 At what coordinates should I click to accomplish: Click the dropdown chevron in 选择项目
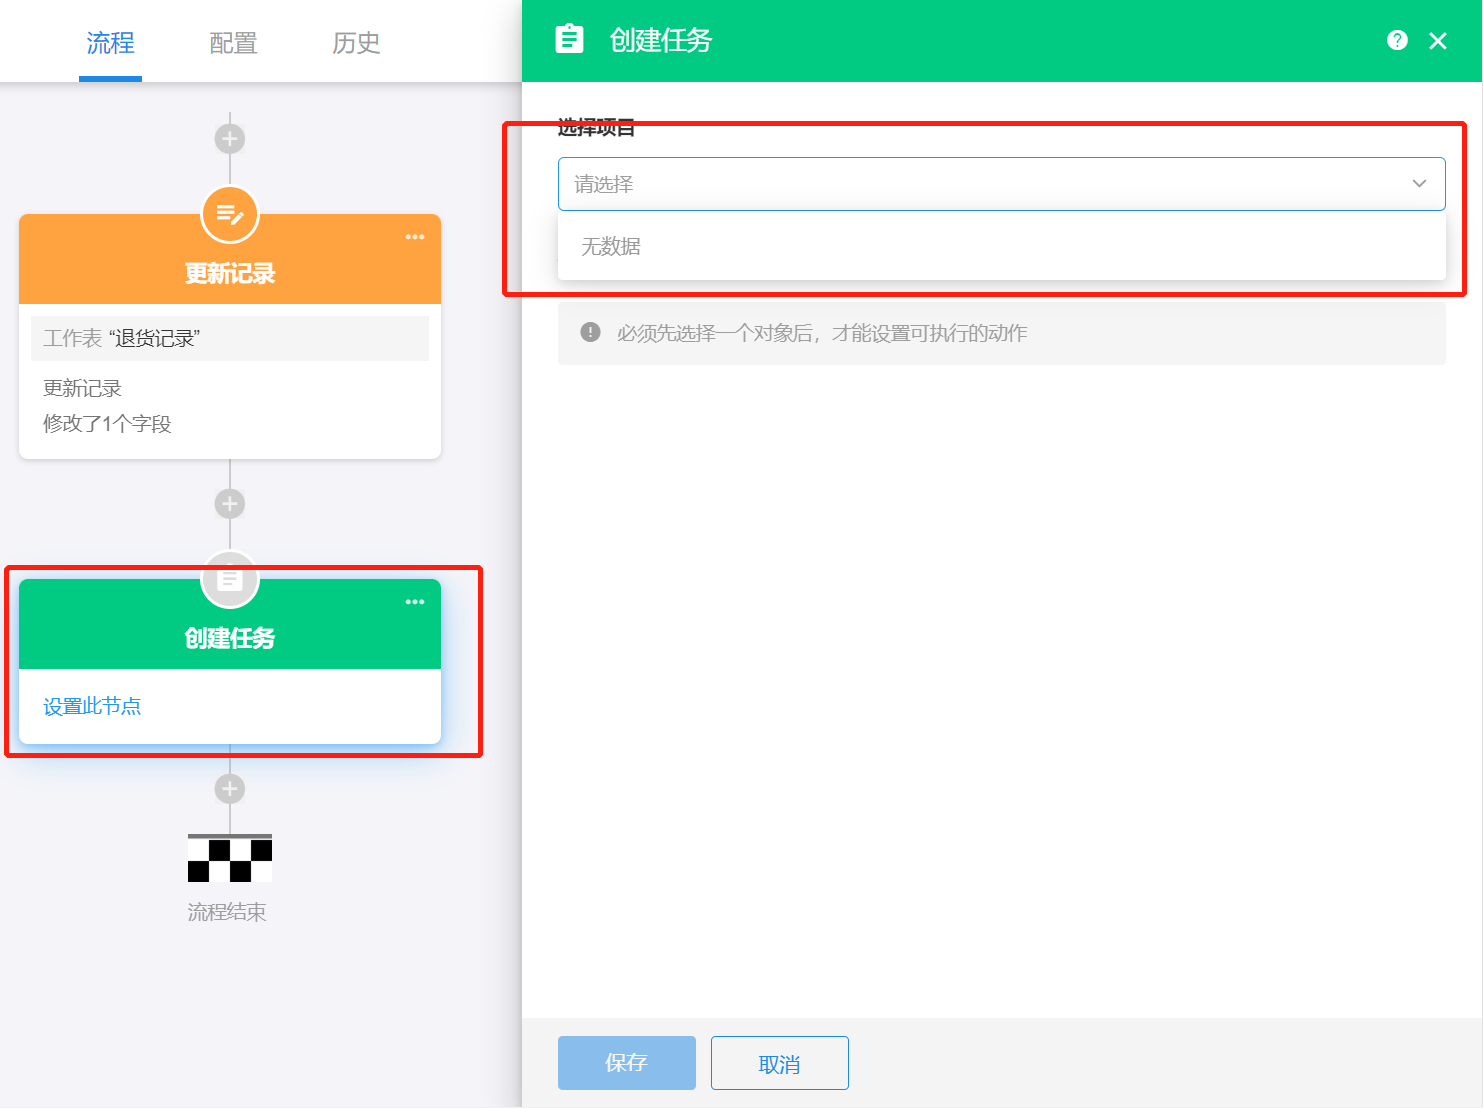tap(1419, 183)
